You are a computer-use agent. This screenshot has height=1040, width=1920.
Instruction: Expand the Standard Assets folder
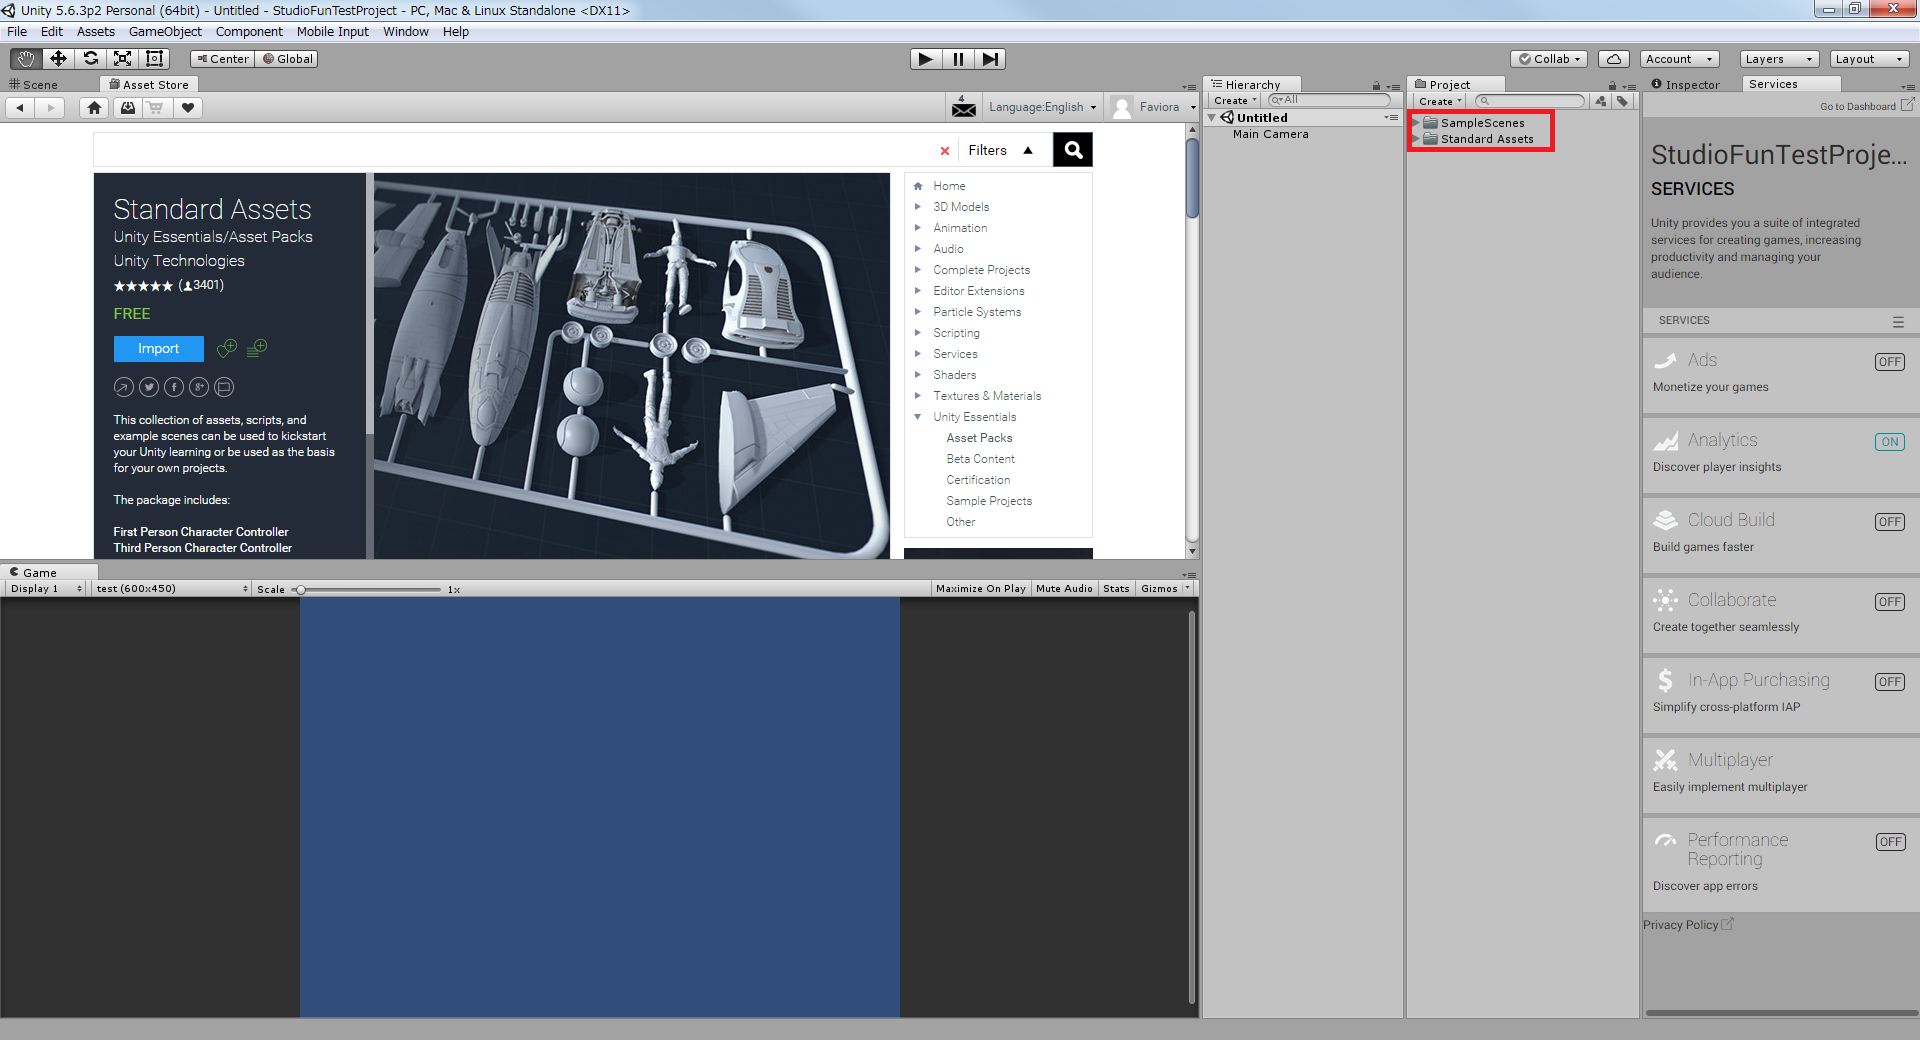(x=1416, y=139)
